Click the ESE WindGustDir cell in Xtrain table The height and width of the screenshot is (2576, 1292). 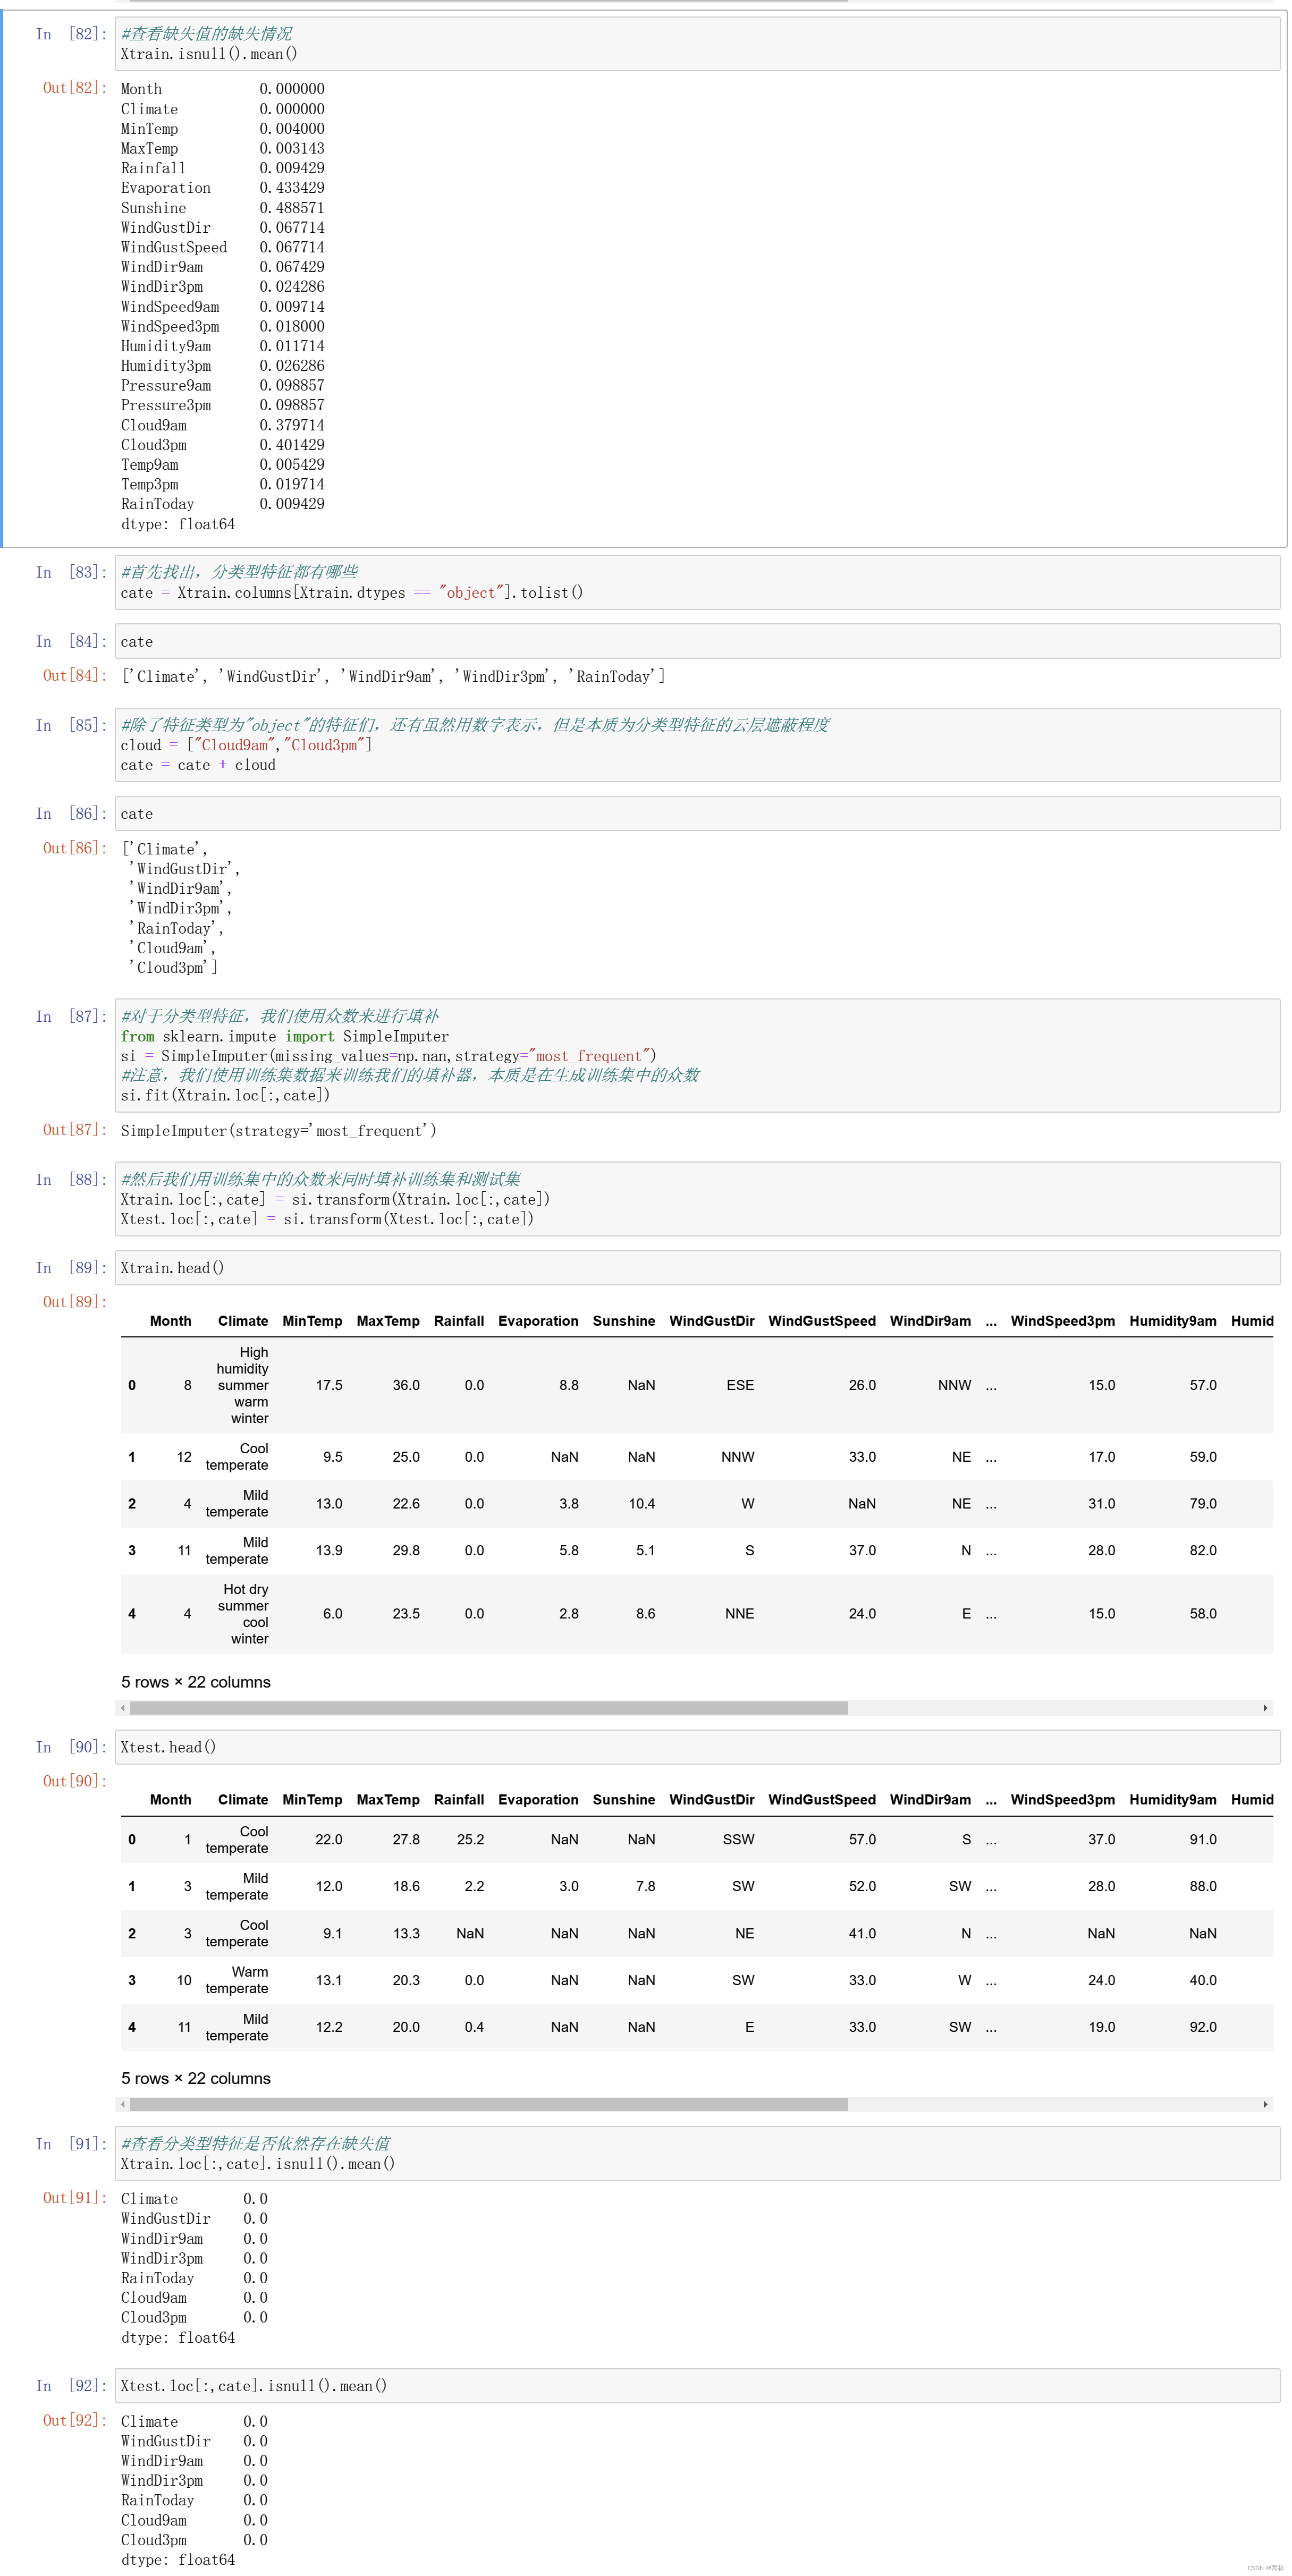pos(740,1385)
